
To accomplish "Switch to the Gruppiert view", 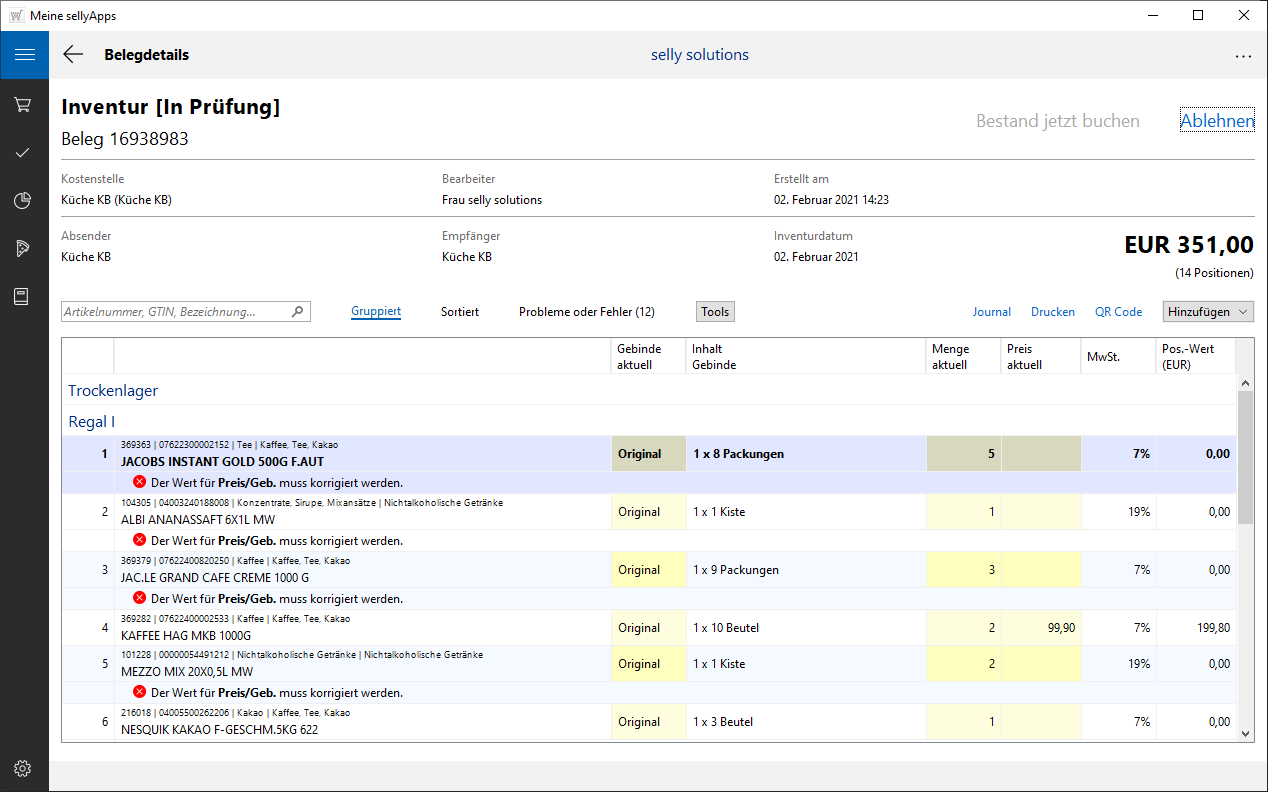I will 376,312.
